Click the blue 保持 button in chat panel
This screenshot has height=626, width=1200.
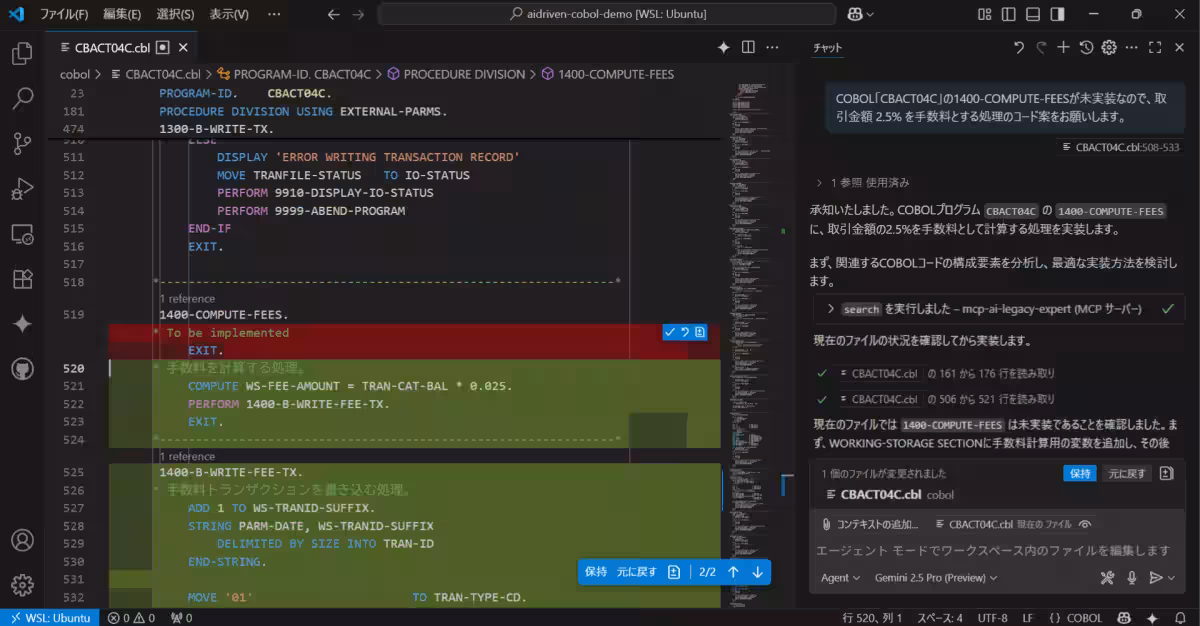(1080, 474)
